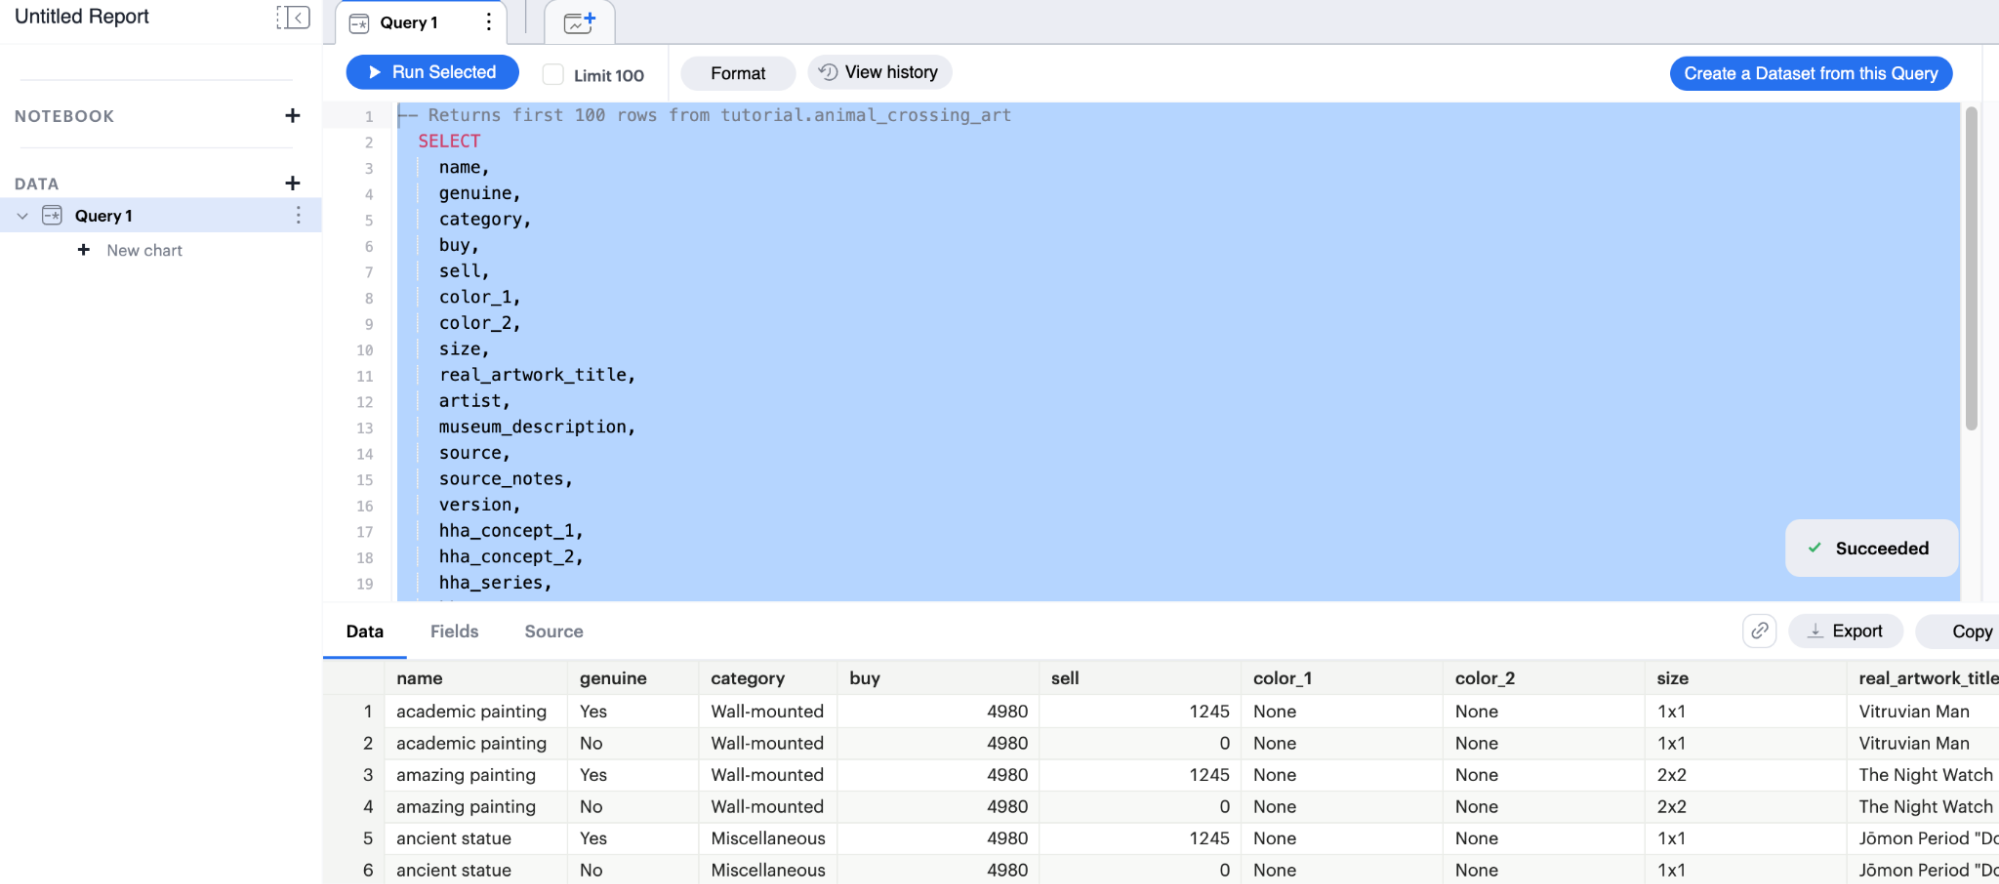This screenshot has height=884, width=1999.
Task: Collapse the Query 1 tree item
Action: tap(22, 216)
